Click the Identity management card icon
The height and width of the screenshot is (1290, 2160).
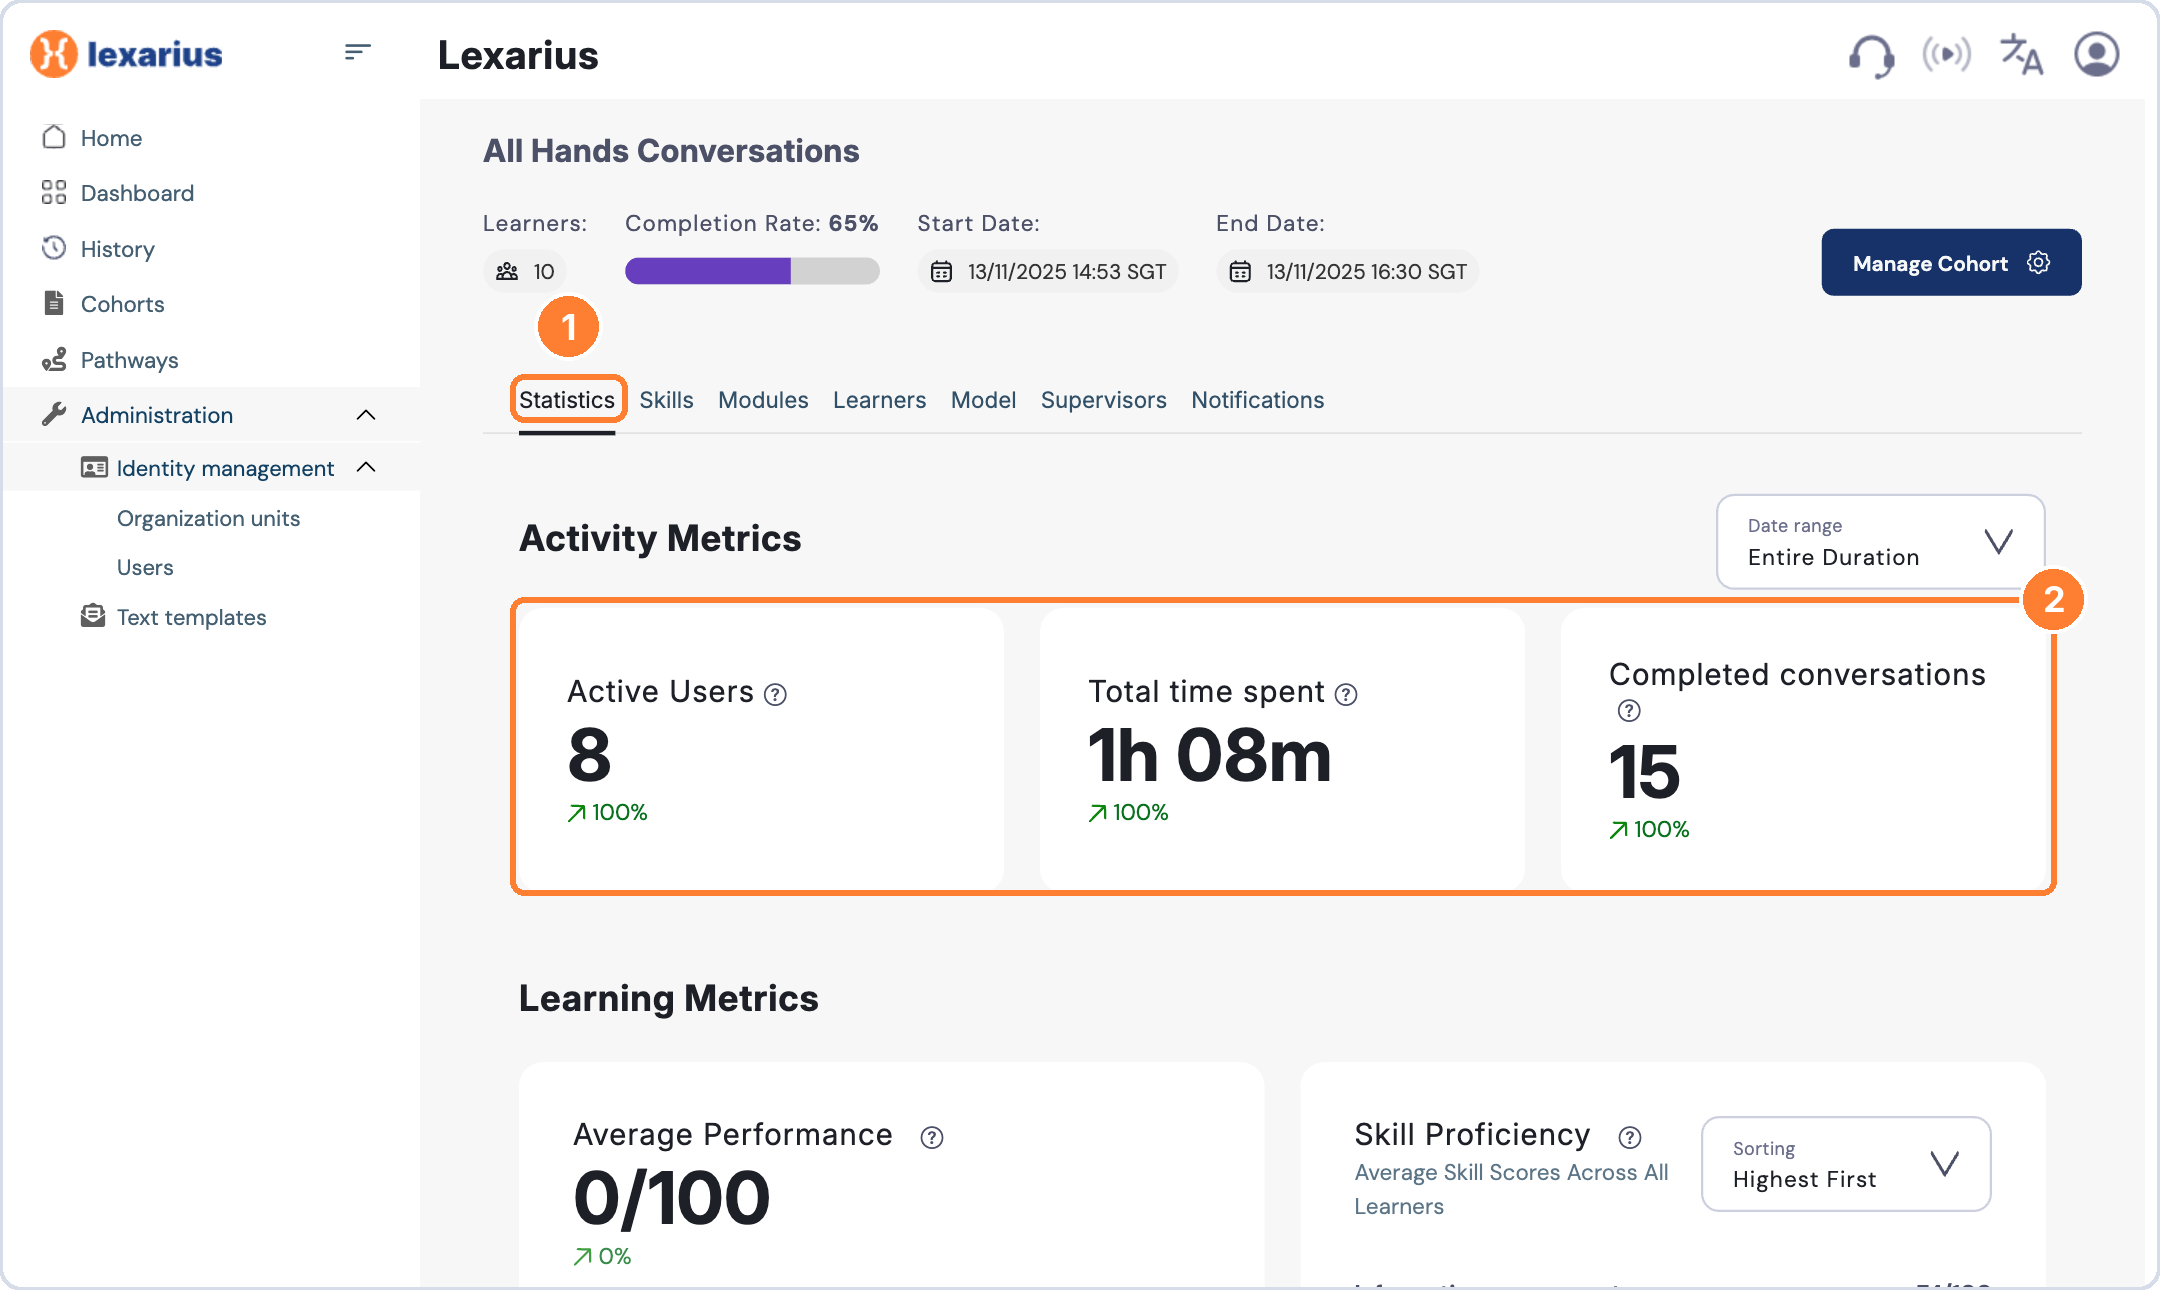pos(94,467)
